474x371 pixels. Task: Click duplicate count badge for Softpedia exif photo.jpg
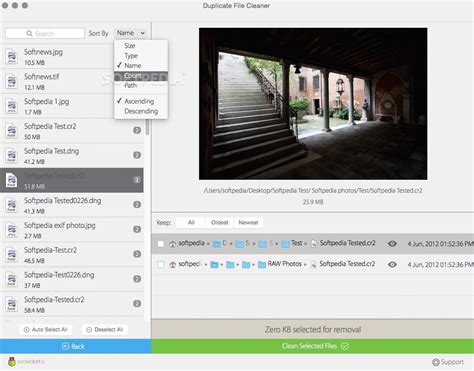(137, 229)
